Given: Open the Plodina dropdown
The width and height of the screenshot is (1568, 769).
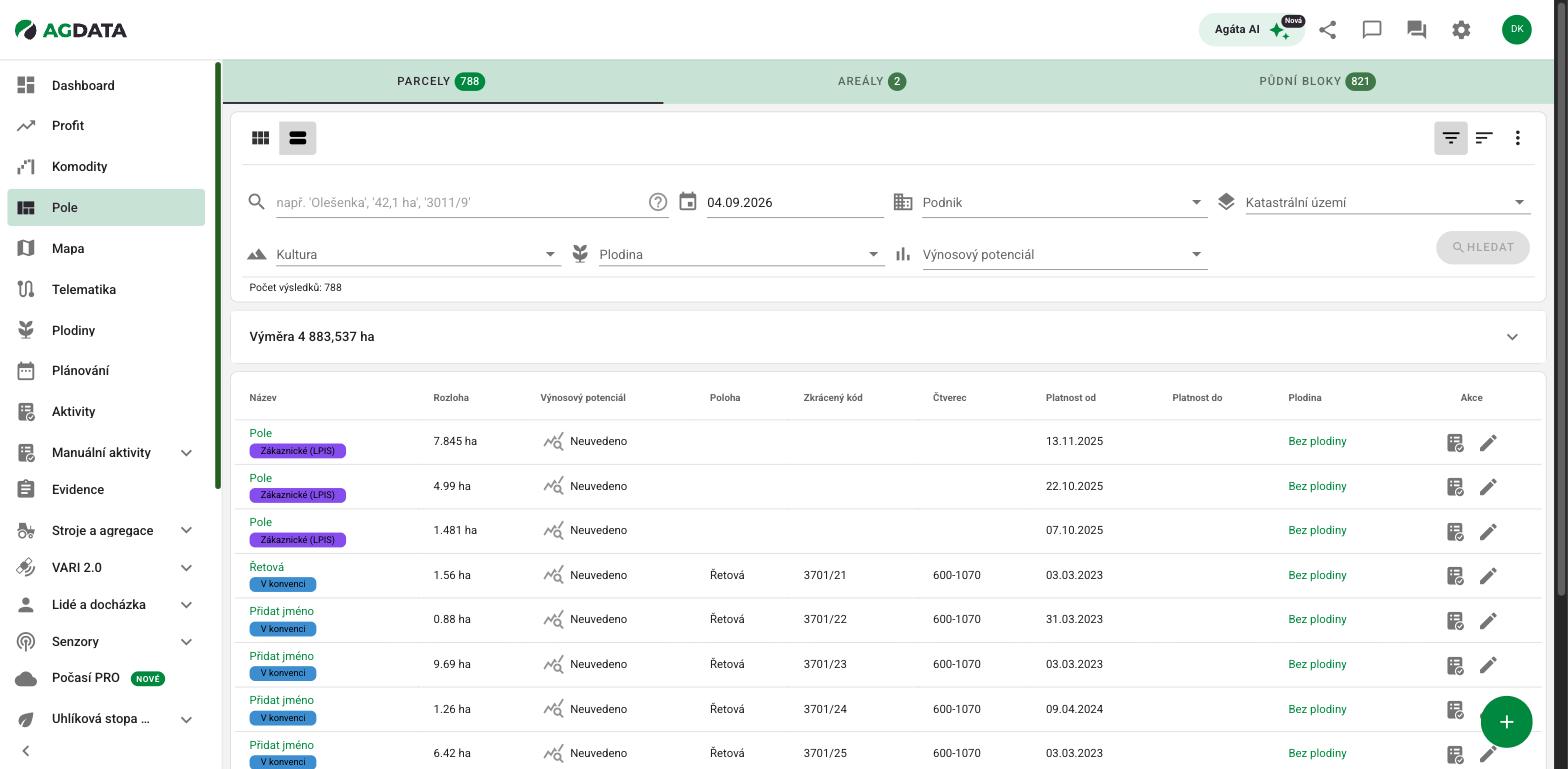Looking at the screenshot, I should coord(741,254).
